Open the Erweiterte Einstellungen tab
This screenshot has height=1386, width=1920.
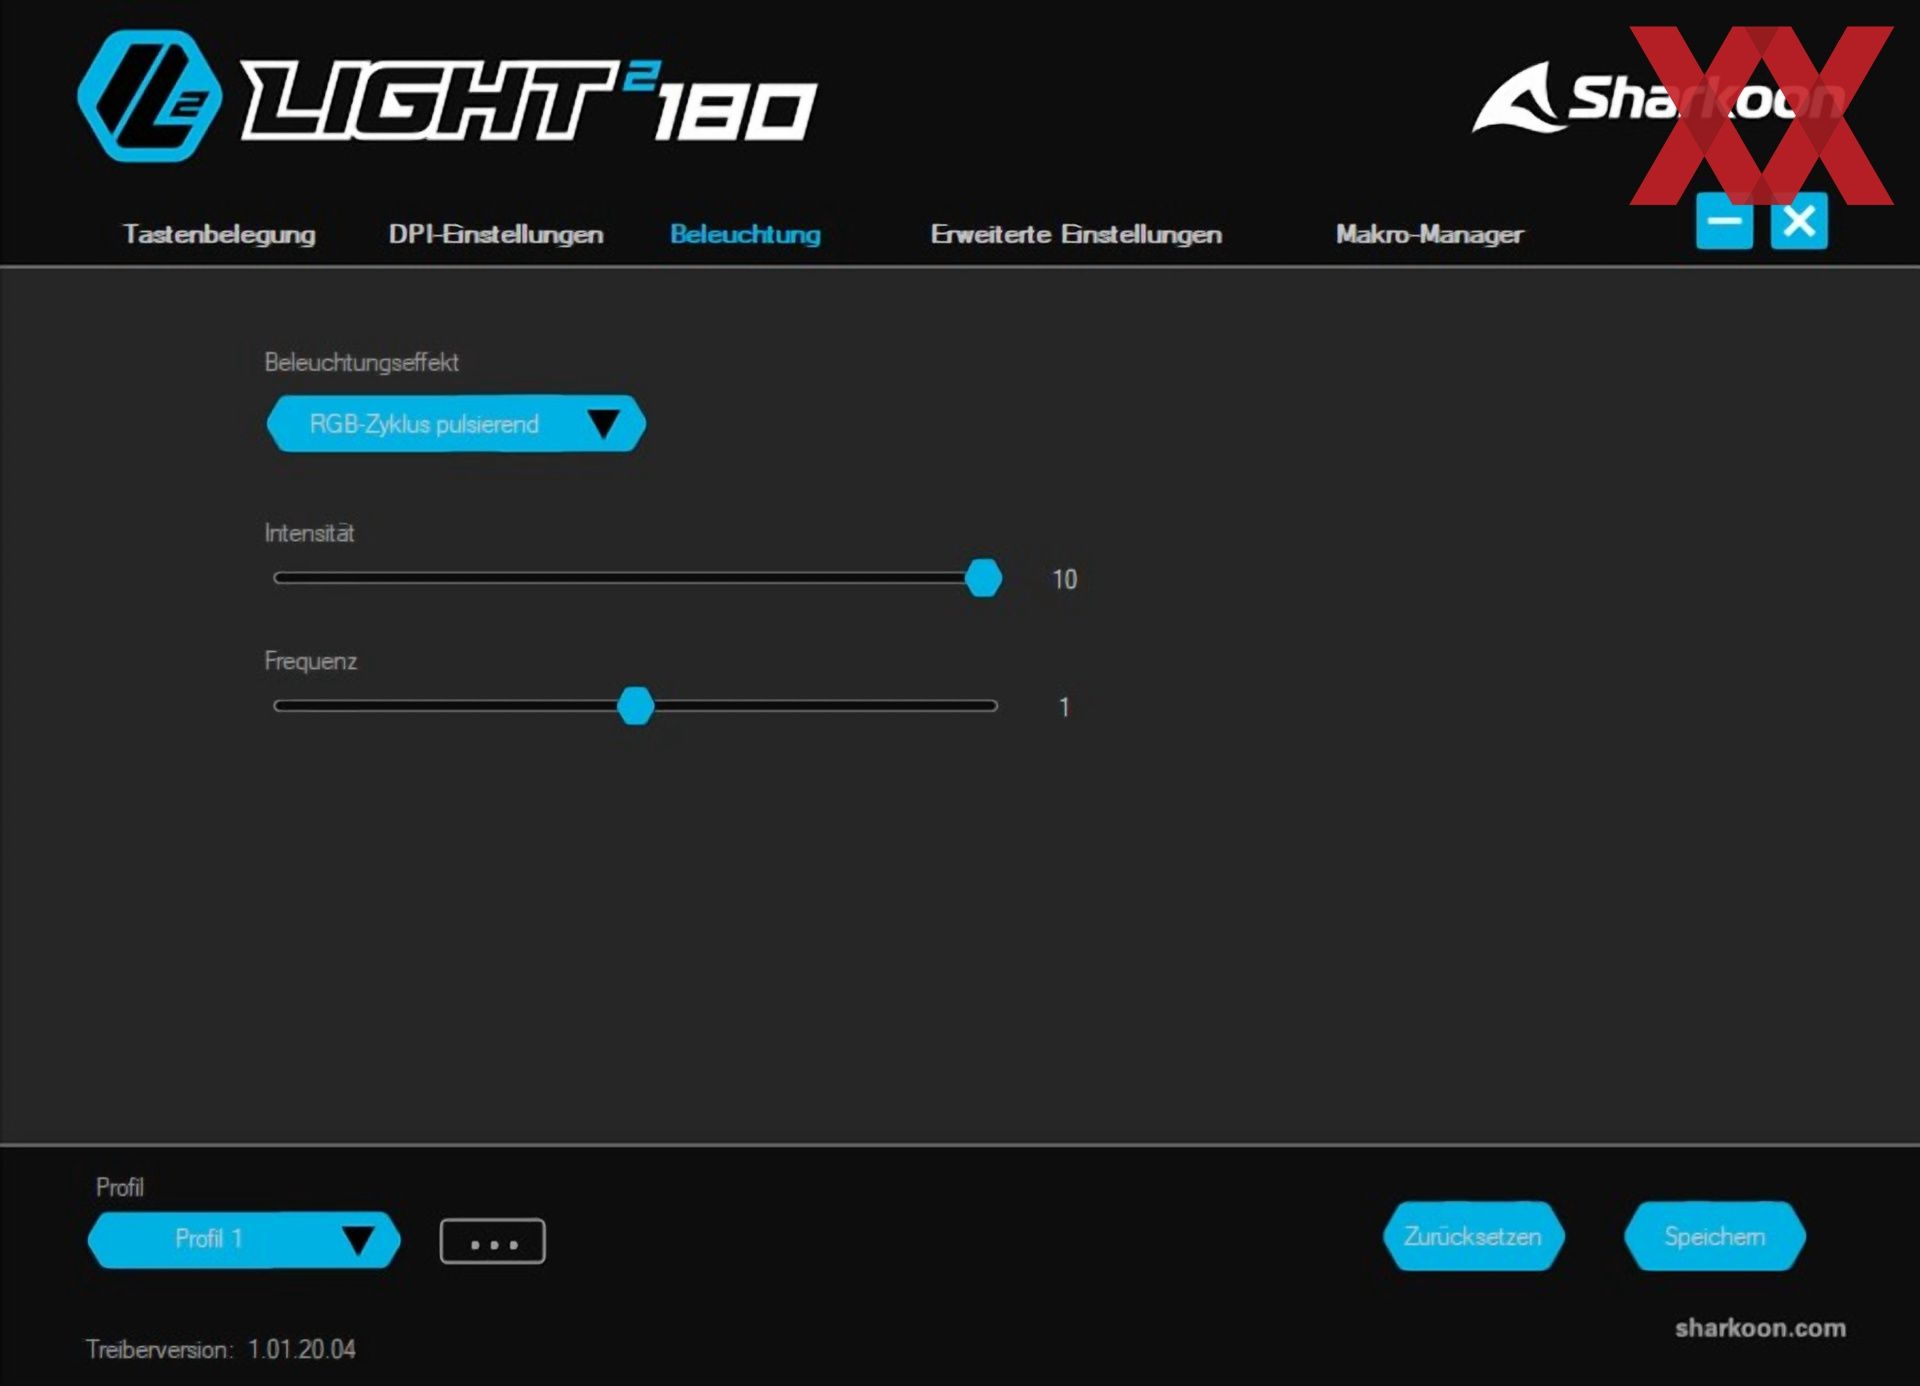1076,234
